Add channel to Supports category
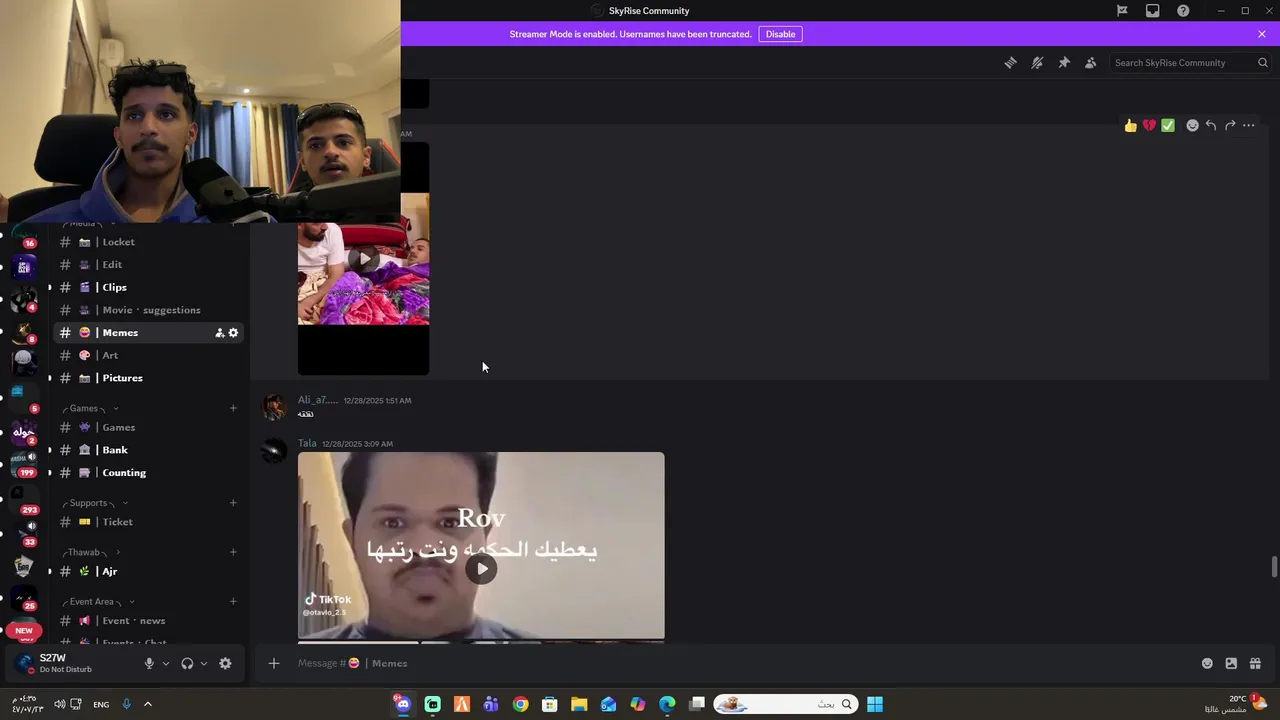 (x=233, y=503)
